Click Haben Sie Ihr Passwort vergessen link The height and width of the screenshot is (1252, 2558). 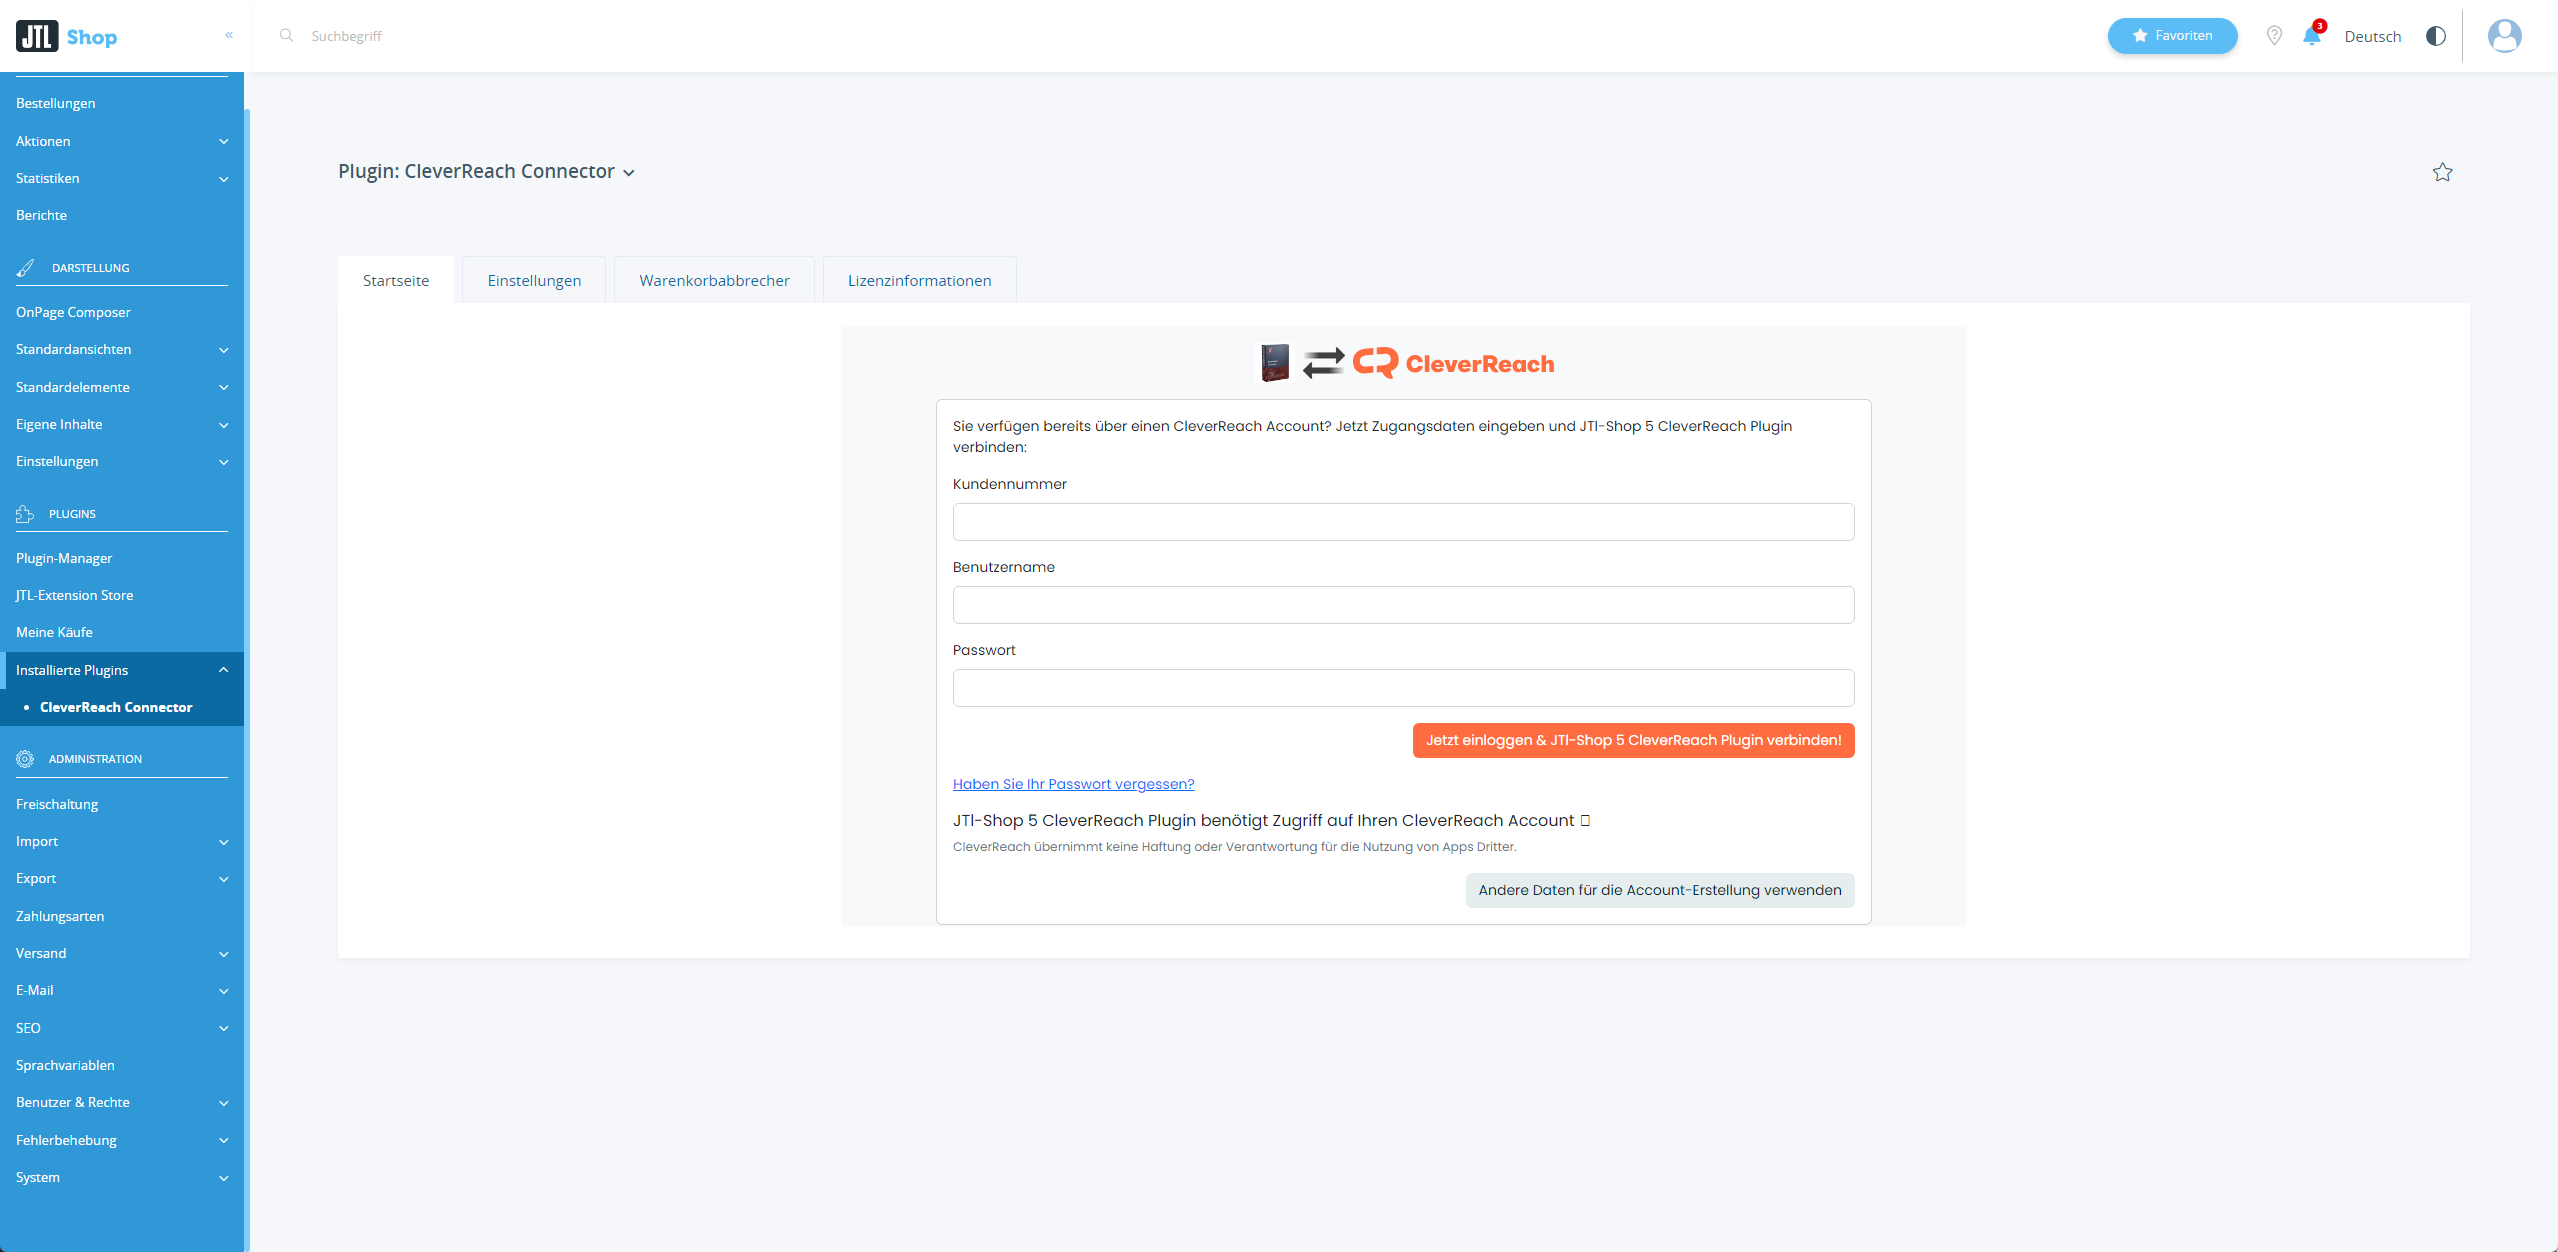pos(1073,784)
